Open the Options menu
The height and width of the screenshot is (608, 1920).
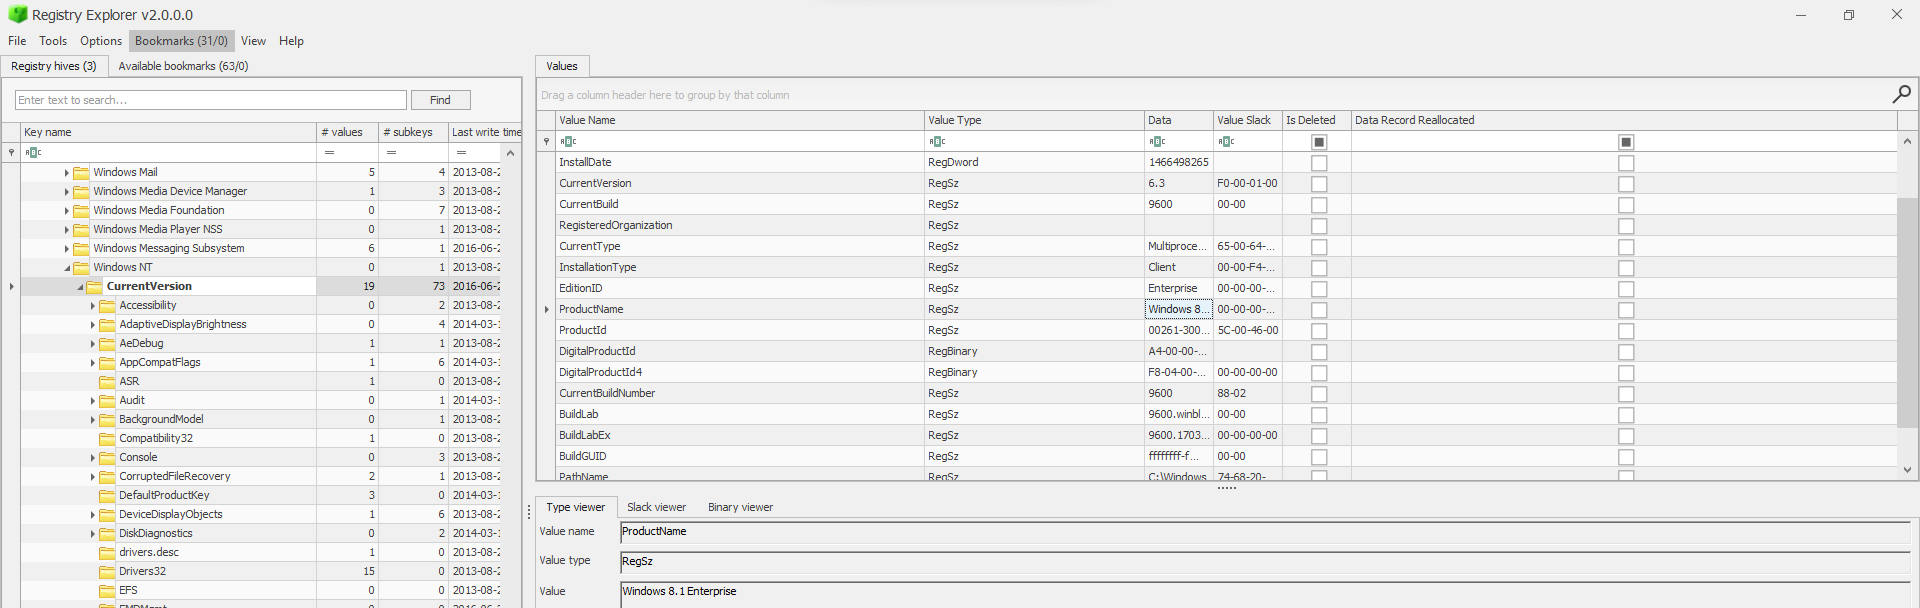click(x=101, y=41)
